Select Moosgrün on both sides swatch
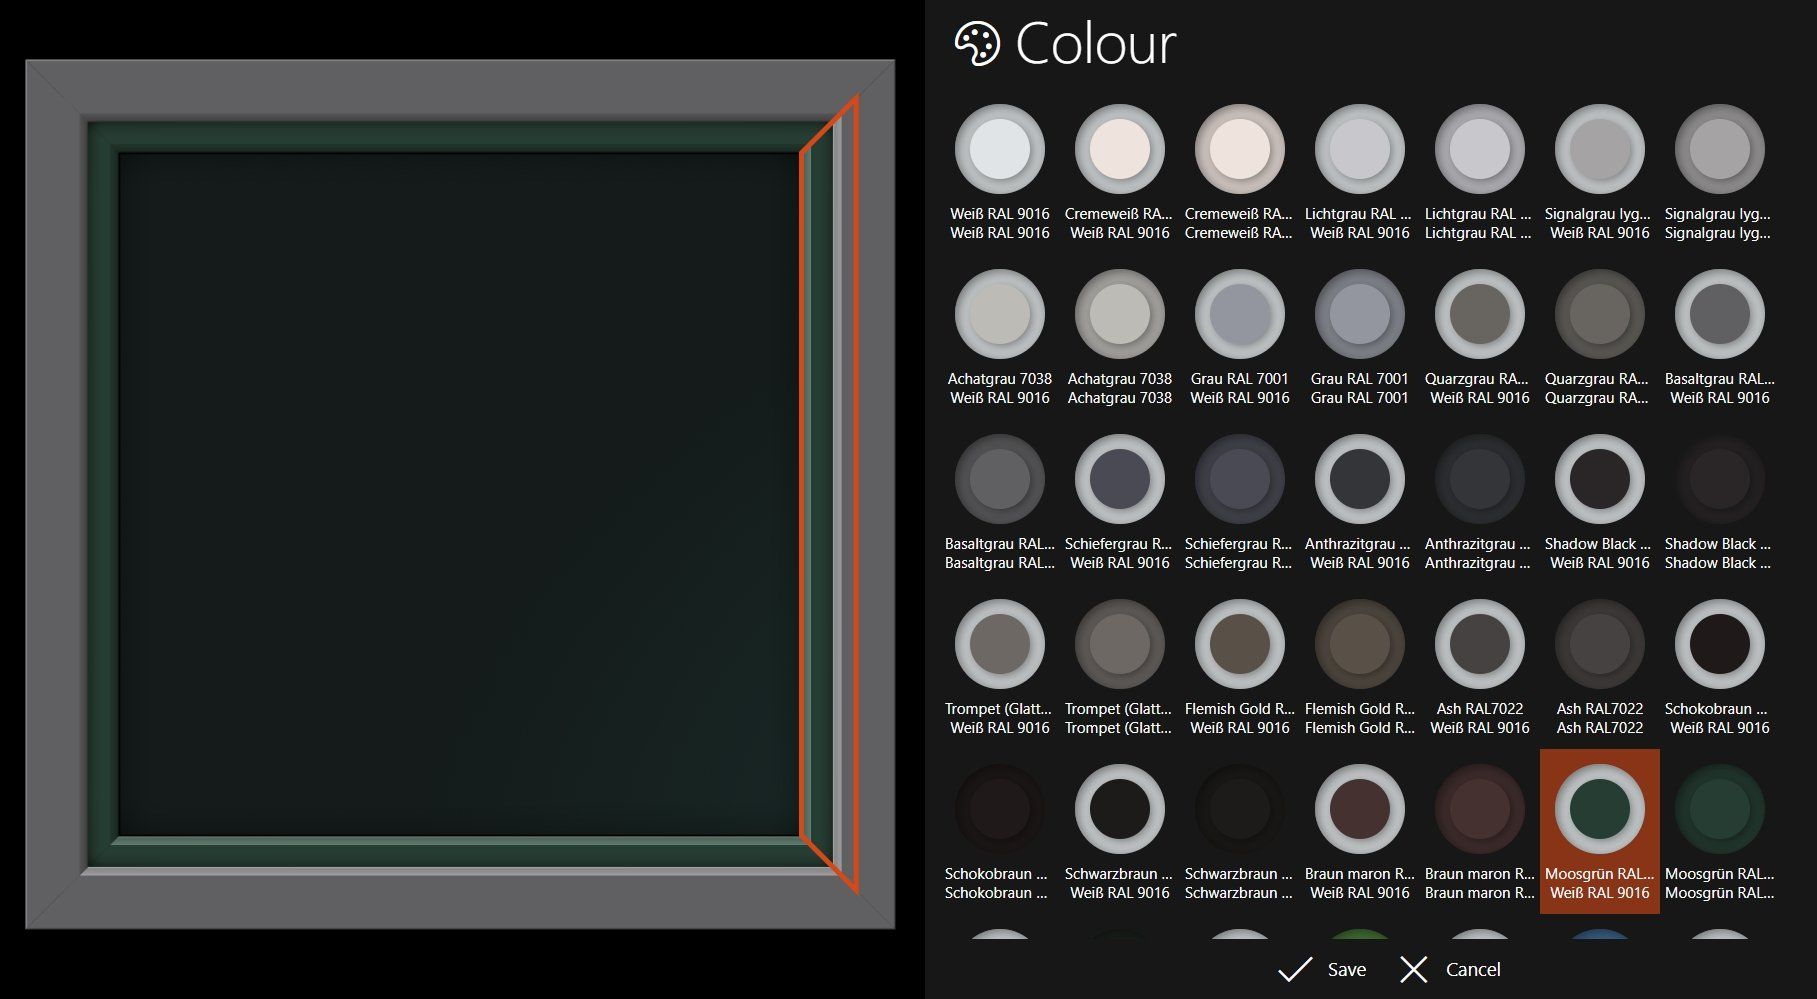 [1719, 810]
